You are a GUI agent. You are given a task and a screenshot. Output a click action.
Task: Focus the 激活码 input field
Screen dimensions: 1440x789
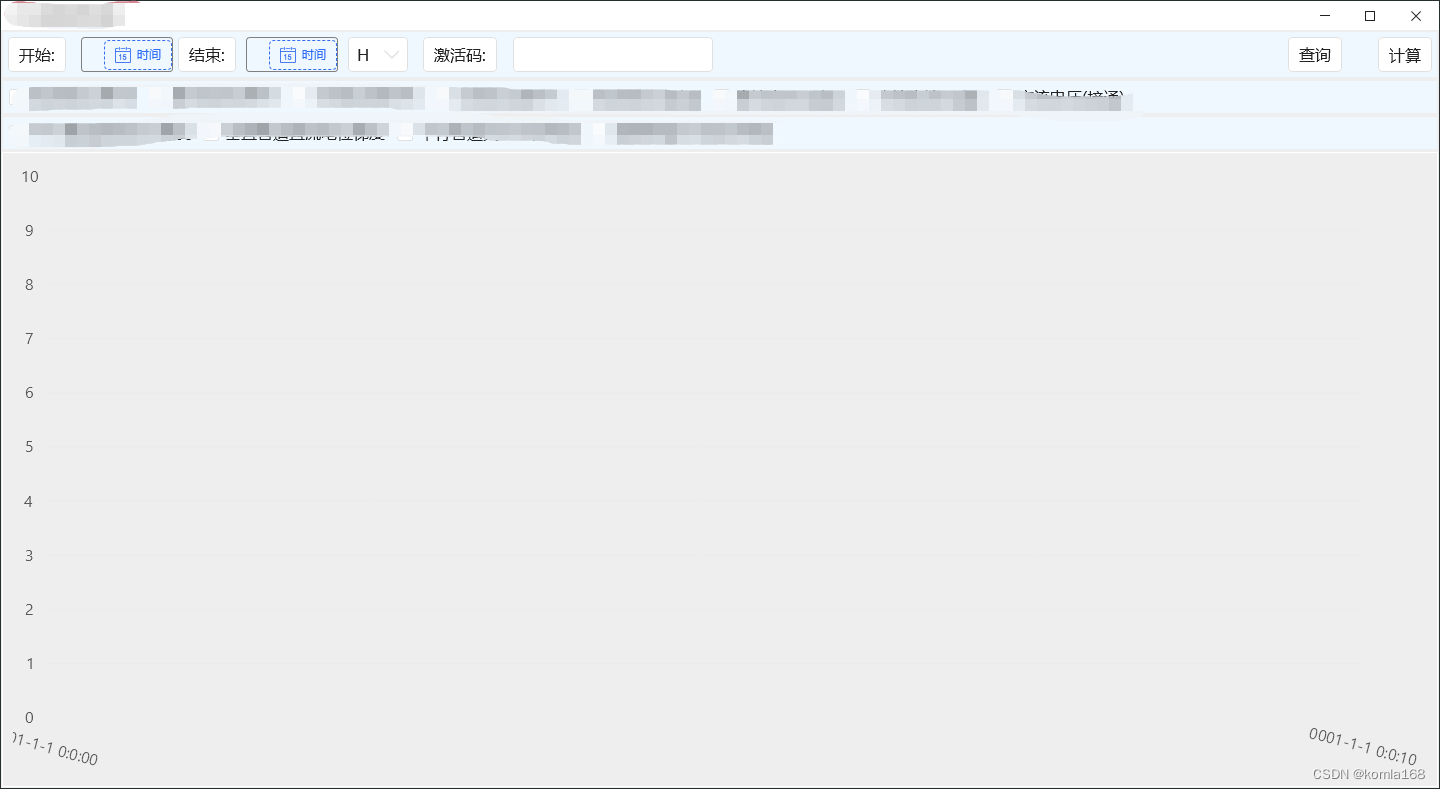coord(613,55)
